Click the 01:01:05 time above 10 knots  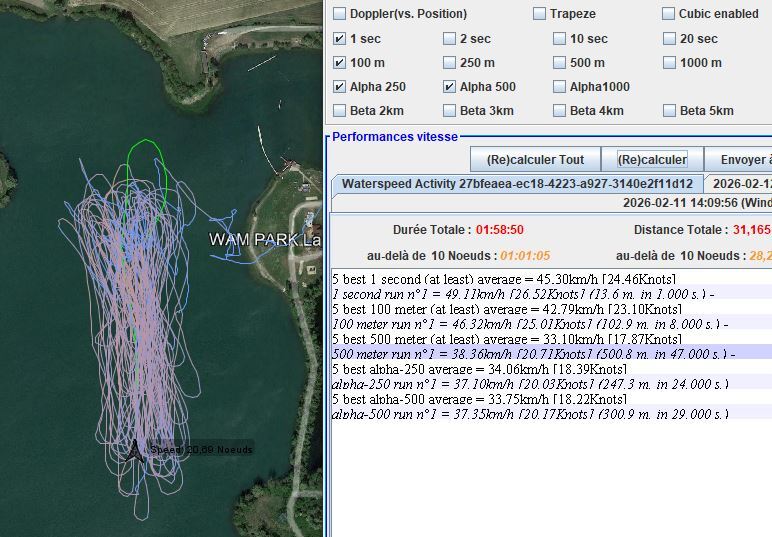pos(525,256)
